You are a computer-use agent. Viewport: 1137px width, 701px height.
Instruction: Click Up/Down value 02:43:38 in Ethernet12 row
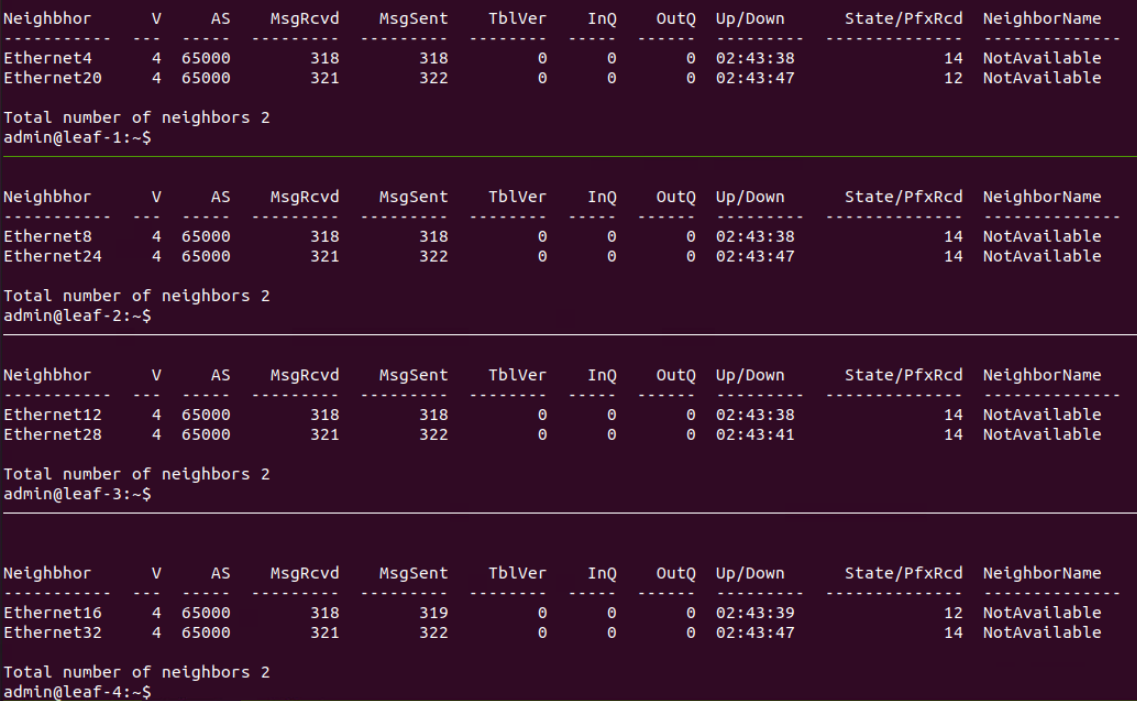[x=755, y=415]
